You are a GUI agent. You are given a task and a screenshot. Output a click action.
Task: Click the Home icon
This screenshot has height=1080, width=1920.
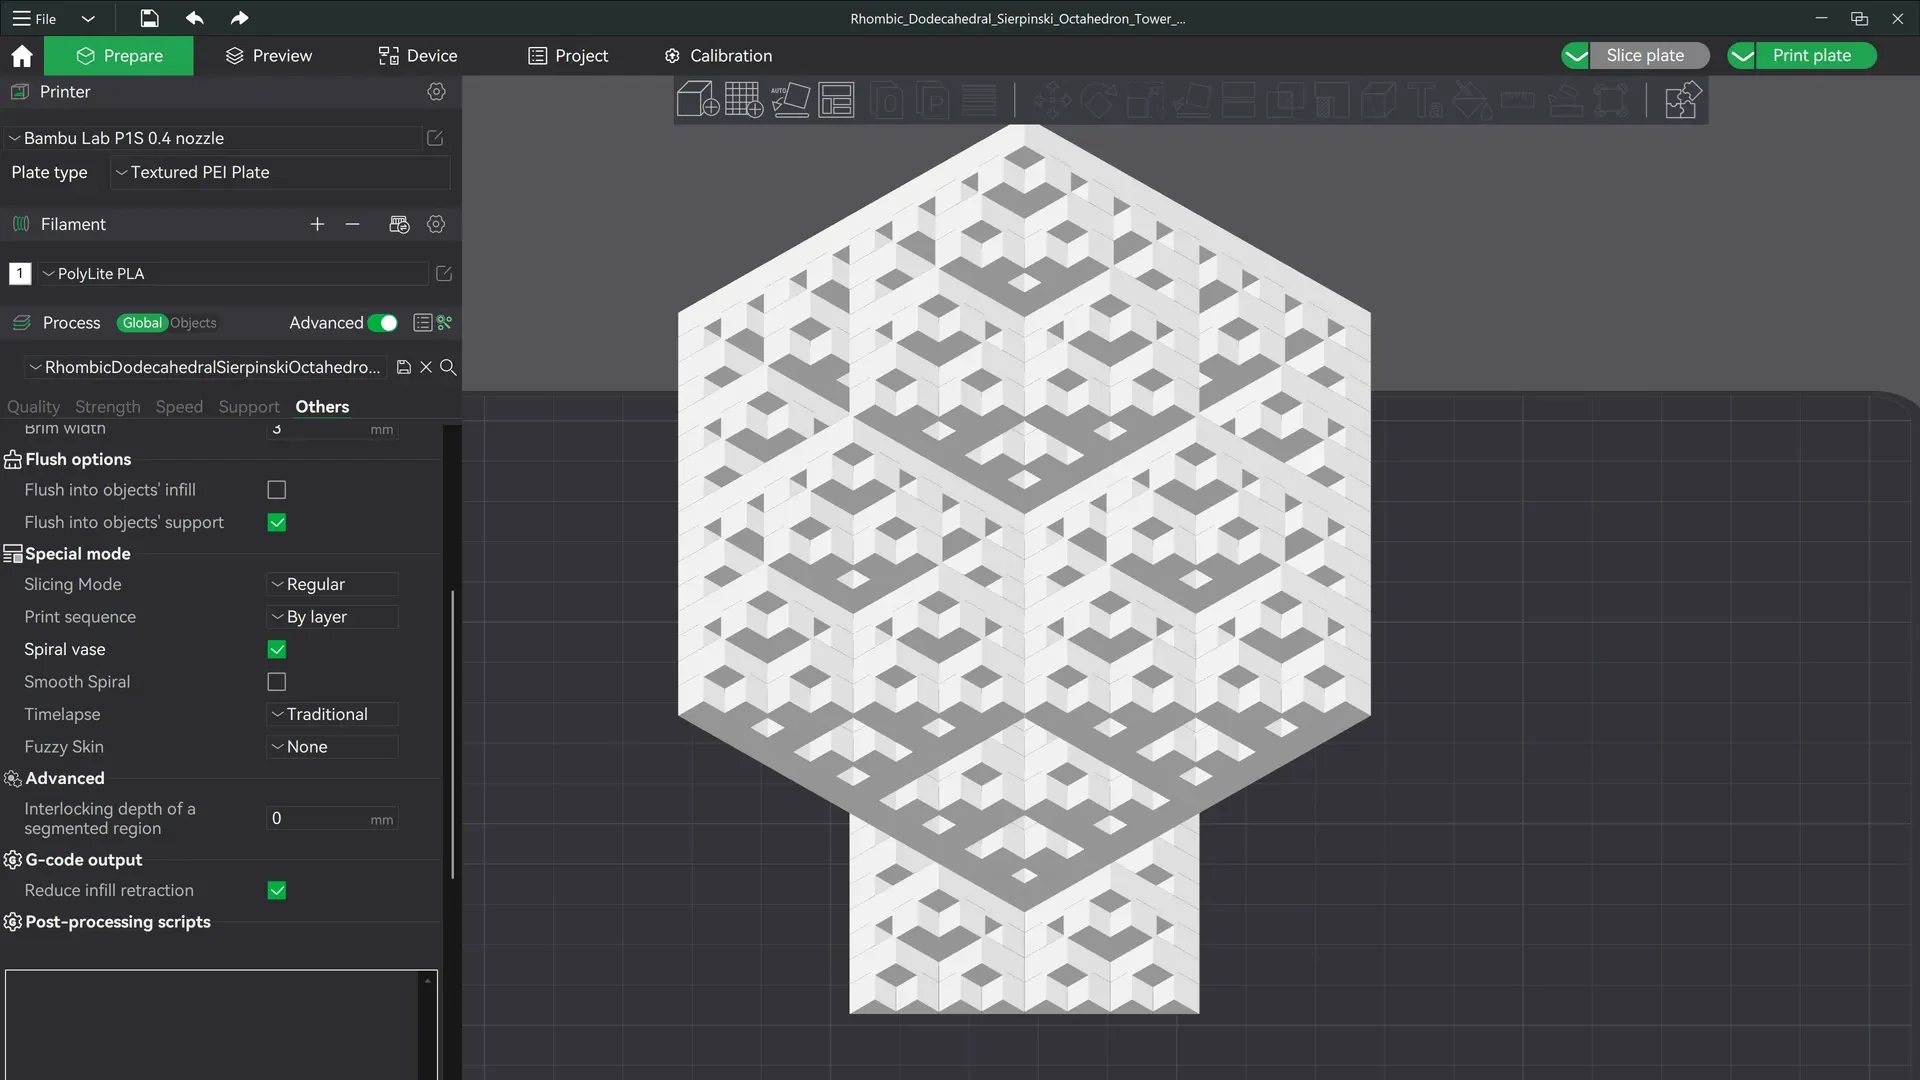coord(22,56)
